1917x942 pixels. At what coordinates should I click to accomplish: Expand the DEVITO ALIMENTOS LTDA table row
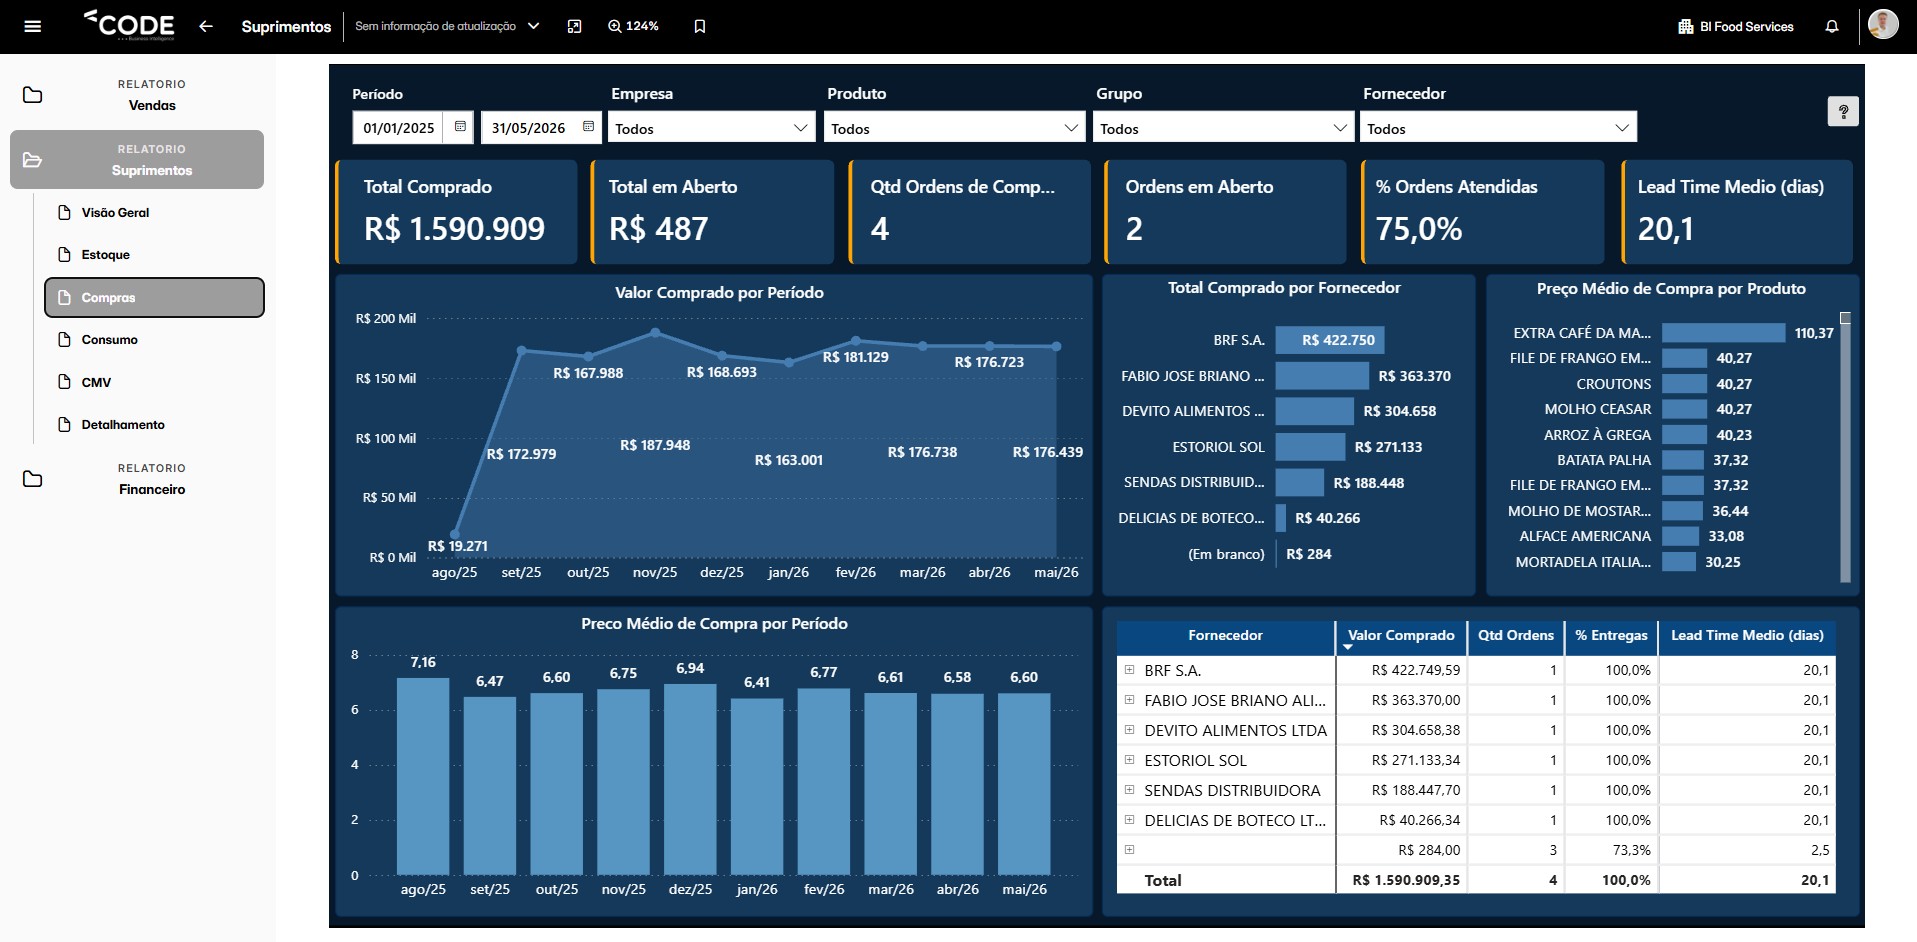pos(1129,730)
